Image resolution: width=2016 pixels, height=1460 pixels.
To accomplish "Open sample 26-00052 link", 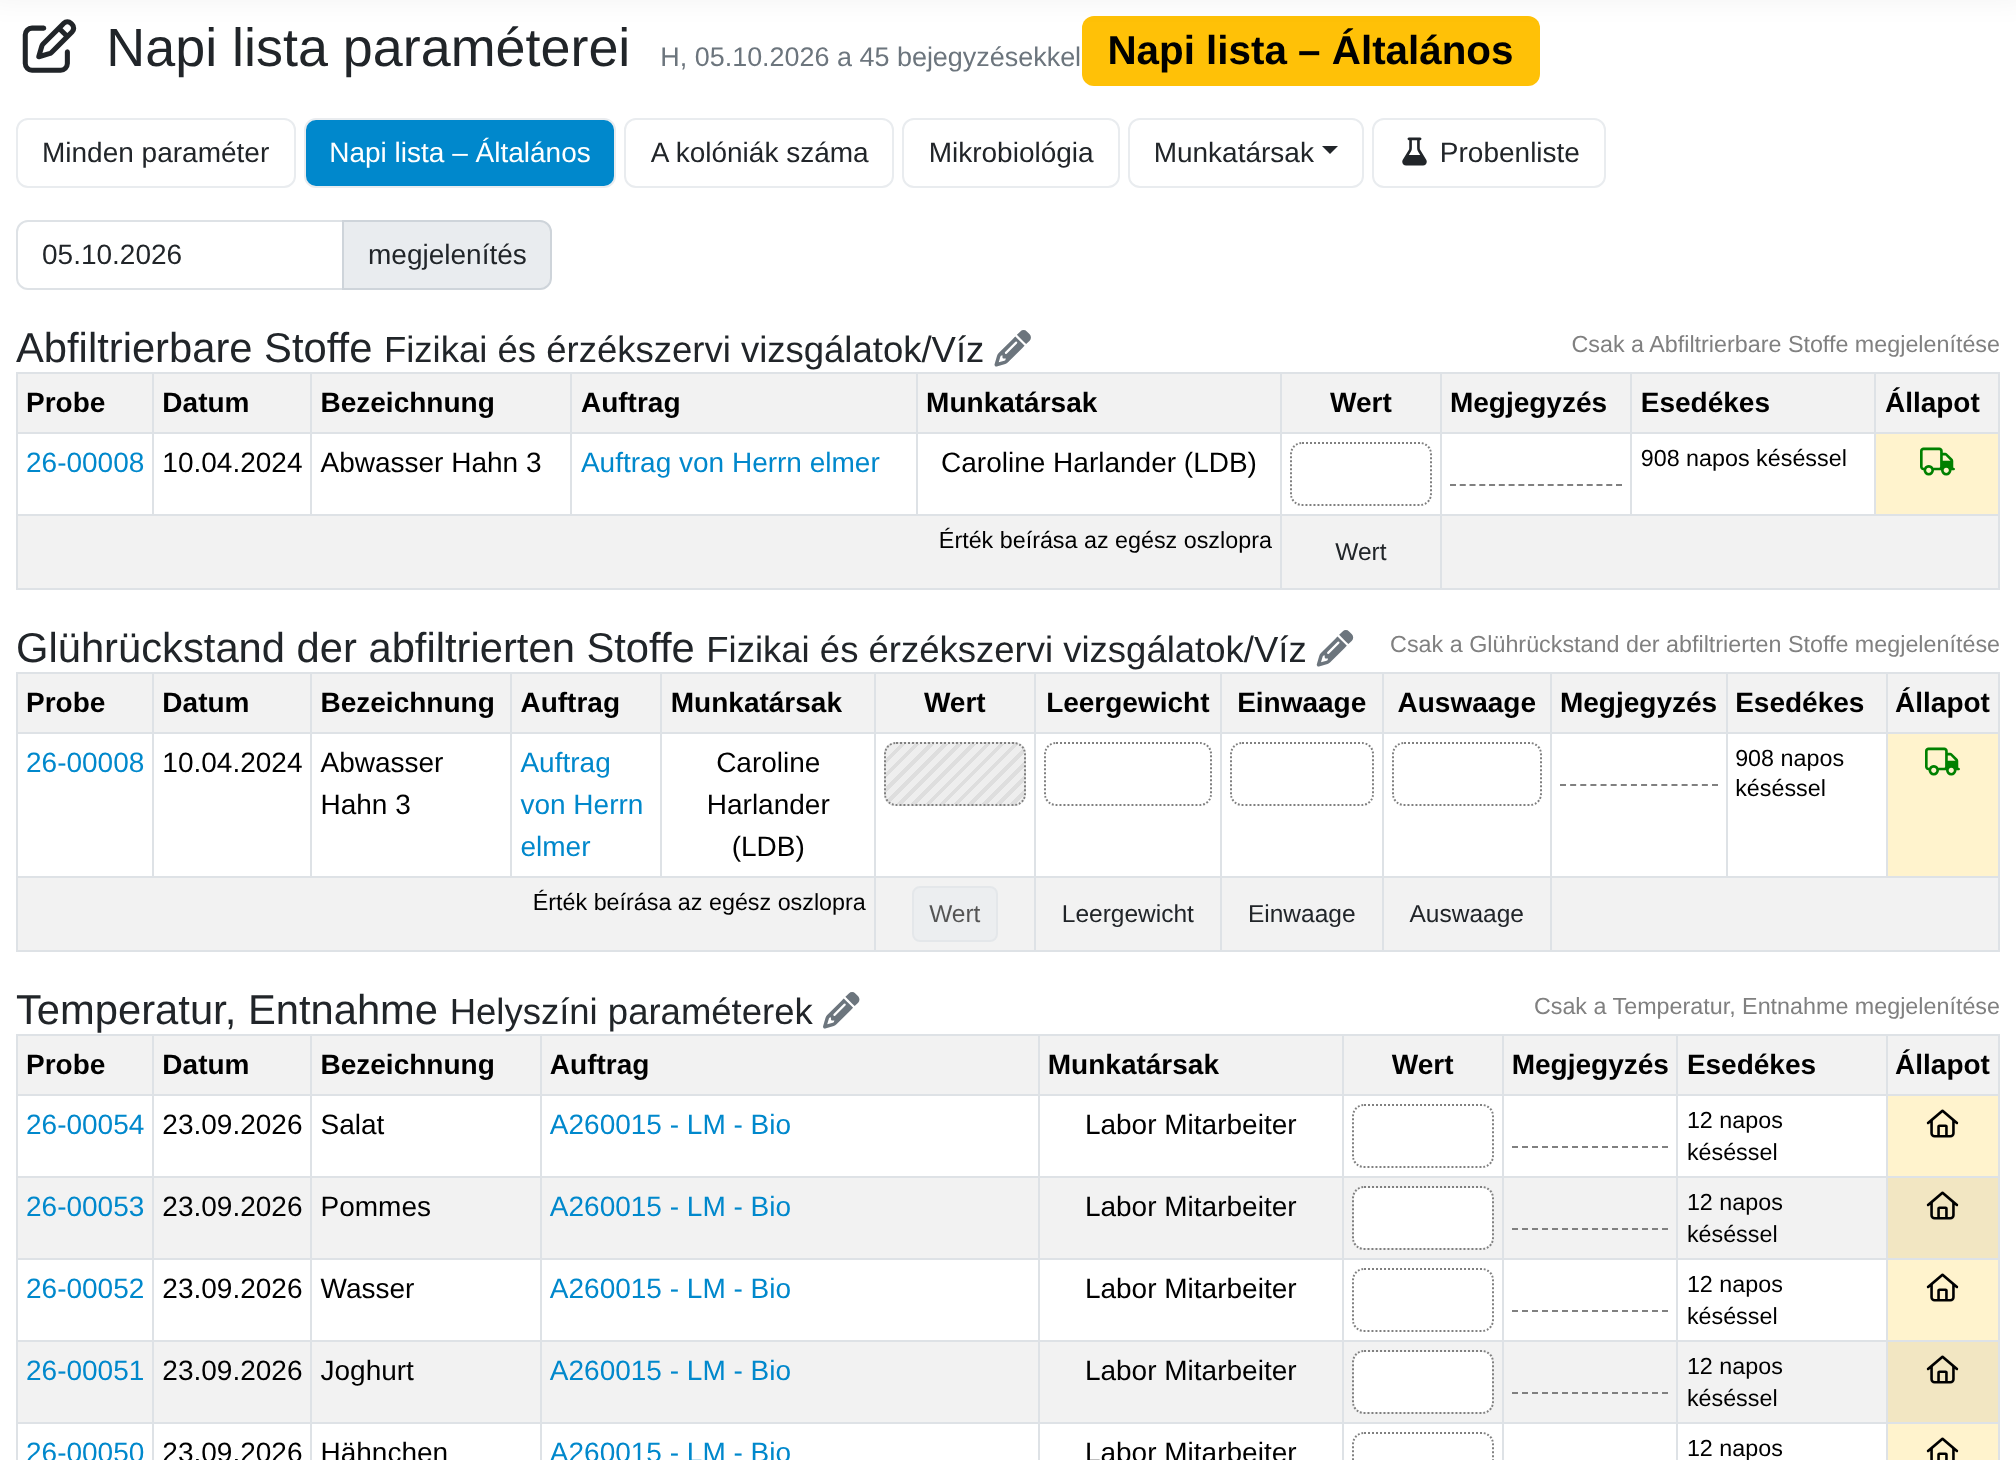I will tap(85, 1288).
